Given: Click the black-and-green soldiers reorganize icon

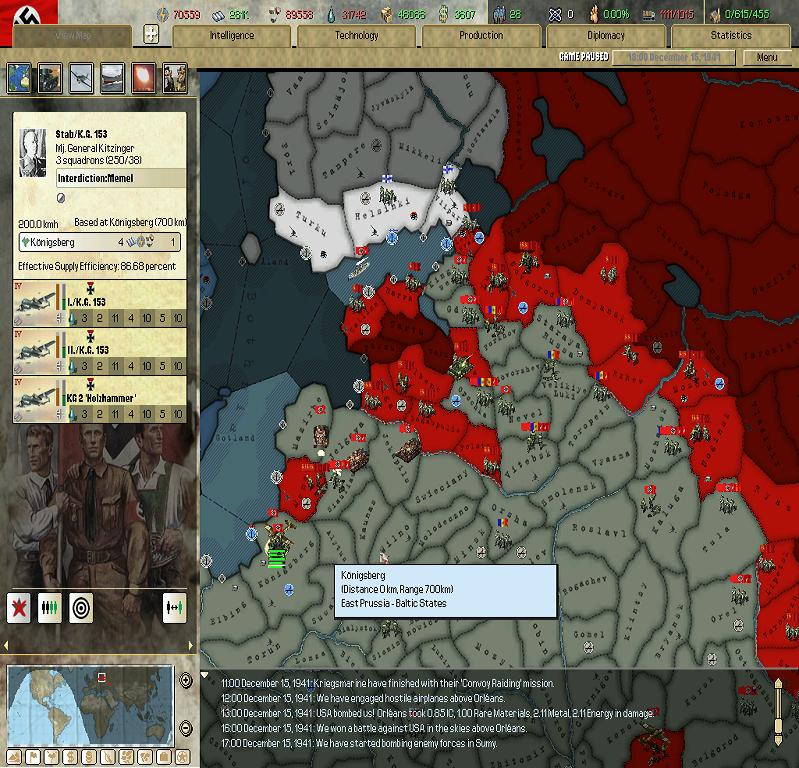Looking at the screenshot, I should pyautogui.click(x=50, y=607).
